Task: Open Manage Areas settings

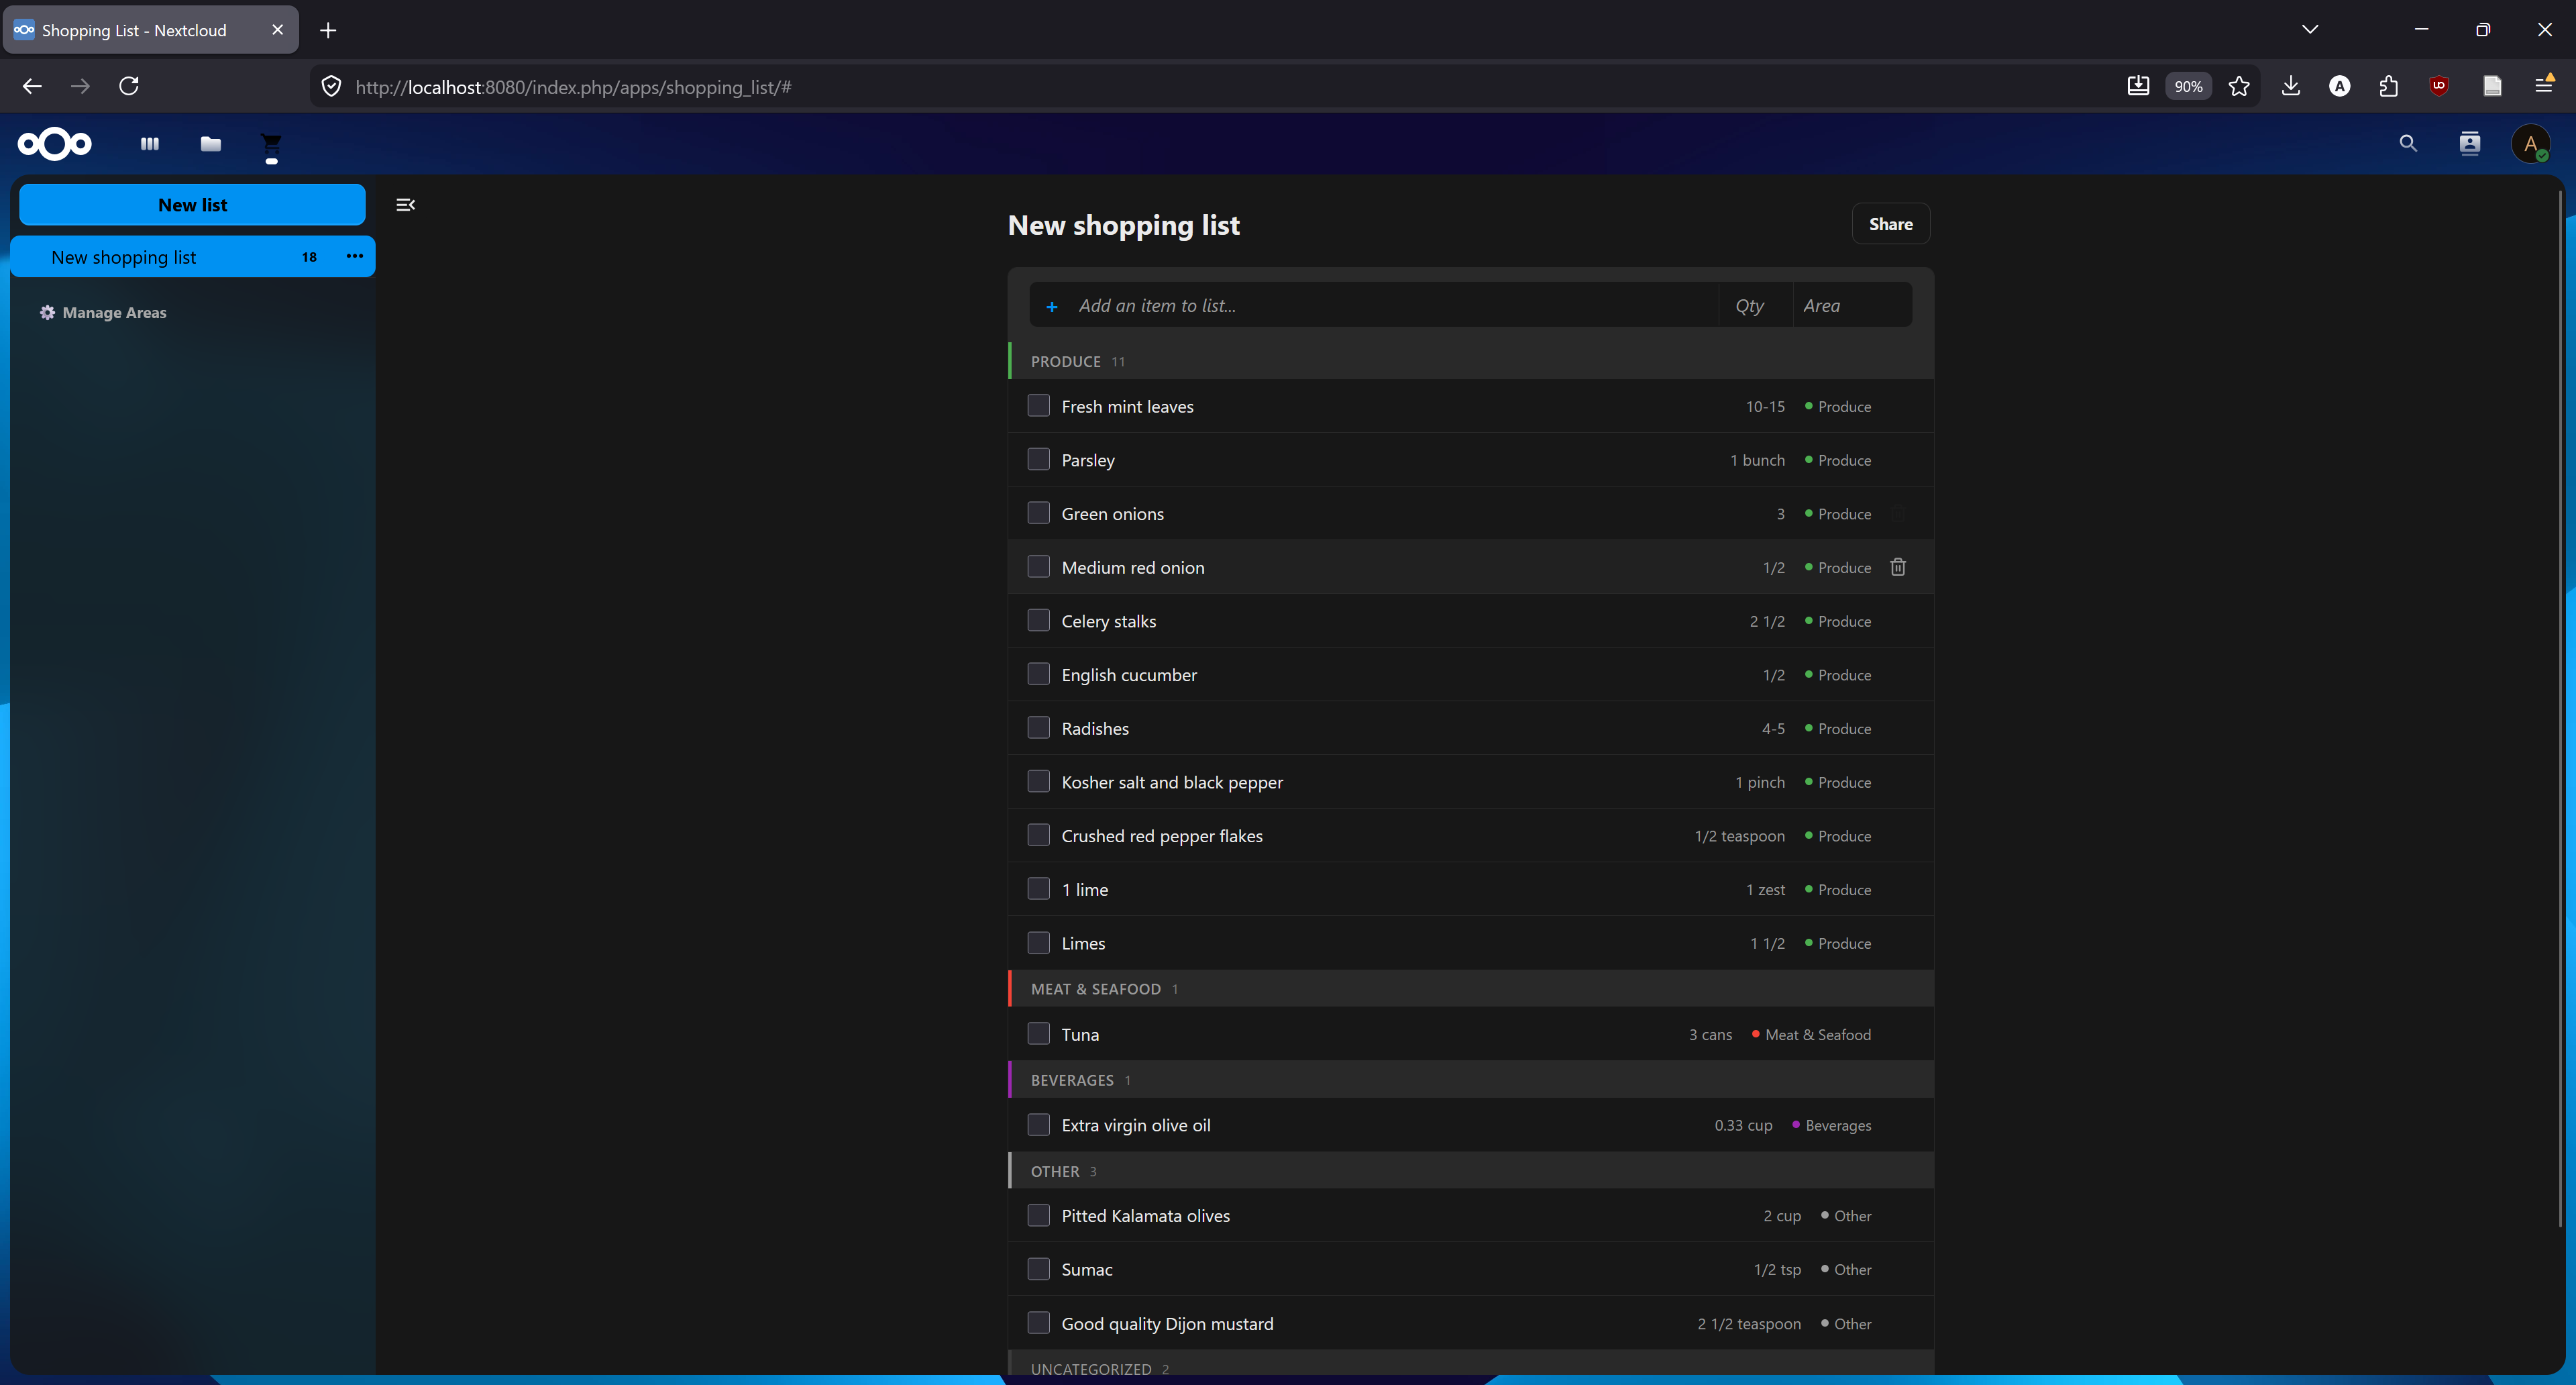Action: [103, 312]
